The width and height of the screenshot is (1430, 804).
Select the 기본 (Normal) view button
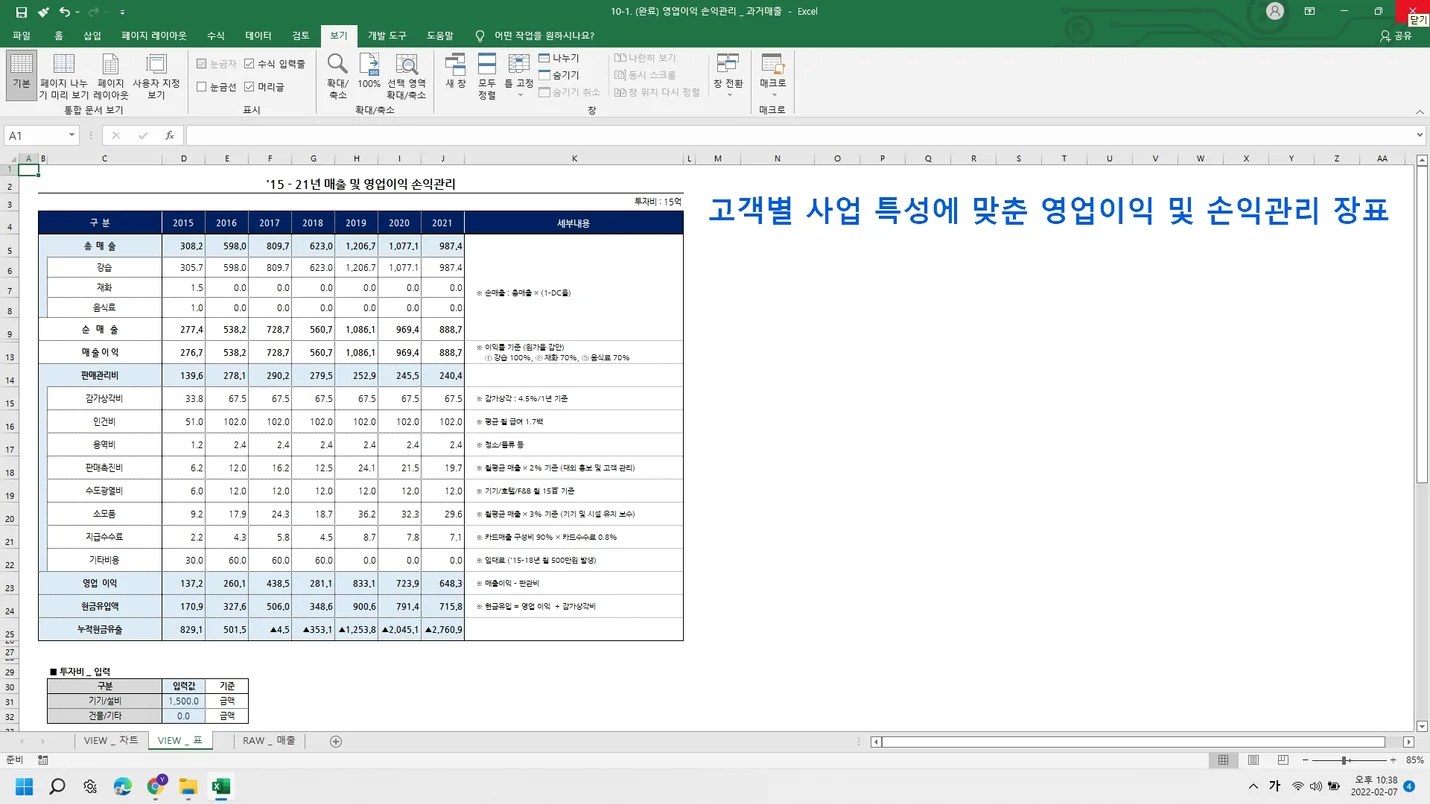[x=21, y=76]
